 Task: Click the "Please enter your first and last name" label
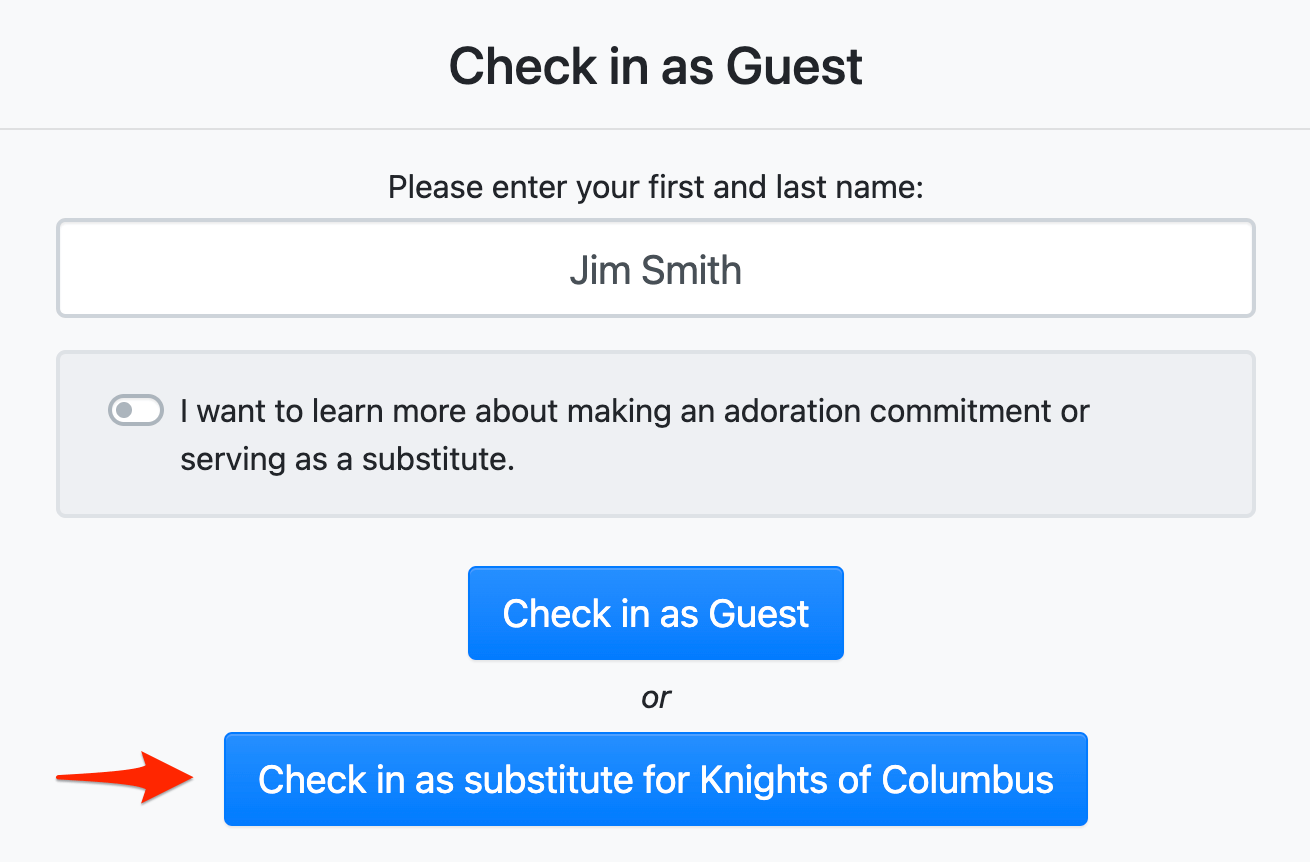tap(655, 187)
